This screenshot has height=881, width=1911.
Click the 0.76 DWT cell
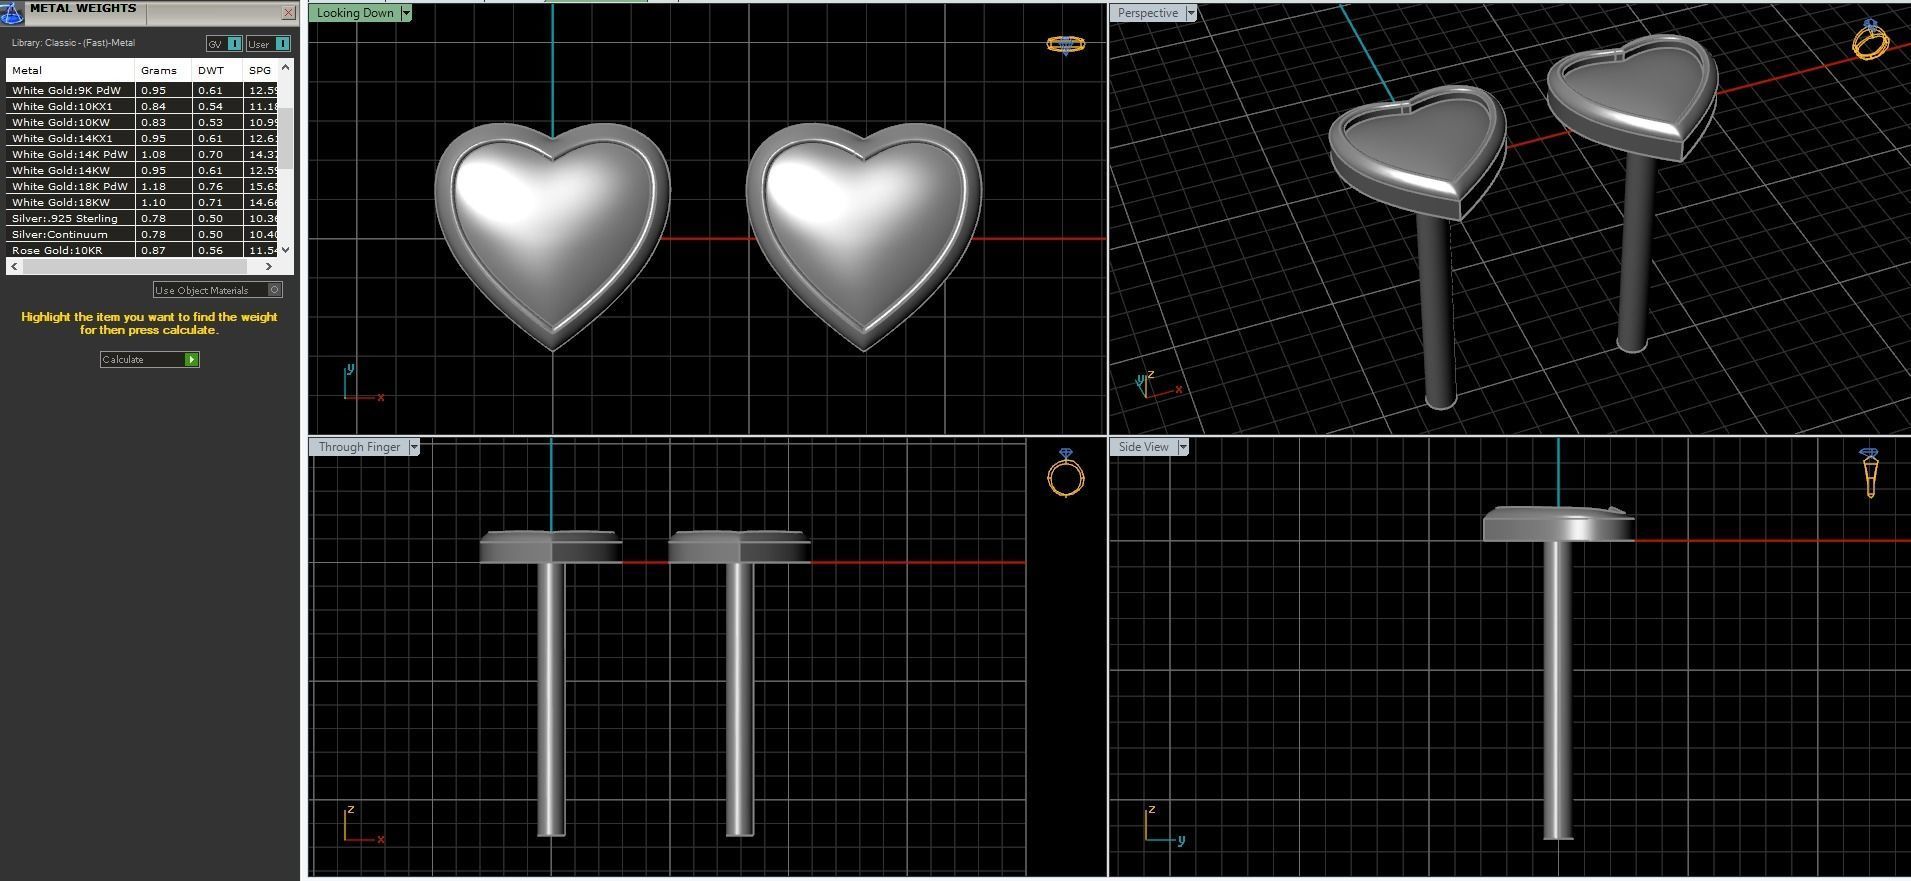tap(217, 186)
